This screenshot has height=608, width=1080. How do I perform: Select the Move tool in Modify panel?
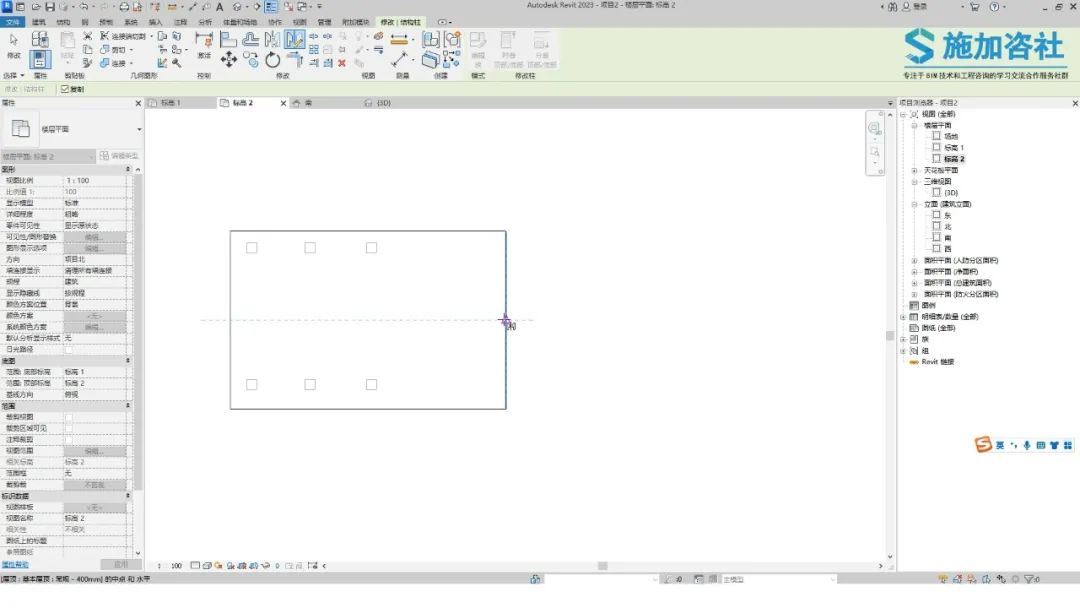click(x=229, y=60)
